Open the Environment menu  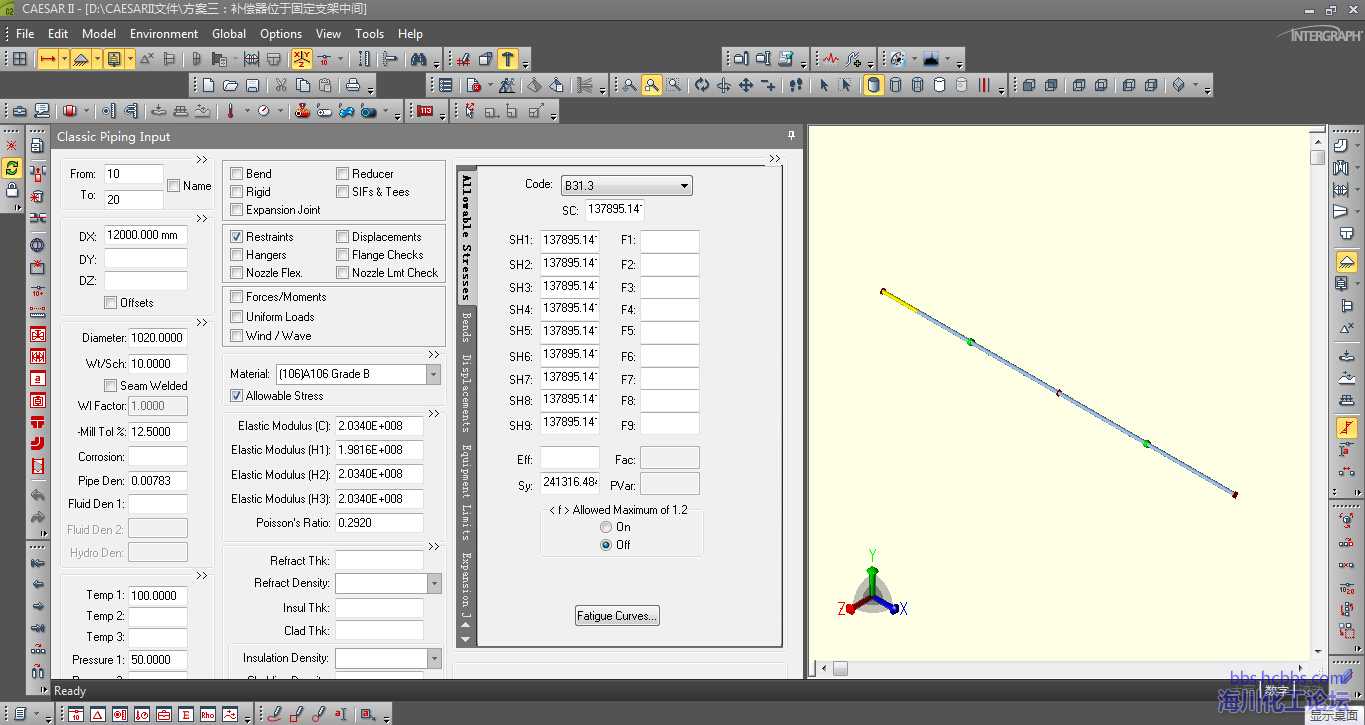click(x=164, y=33)
